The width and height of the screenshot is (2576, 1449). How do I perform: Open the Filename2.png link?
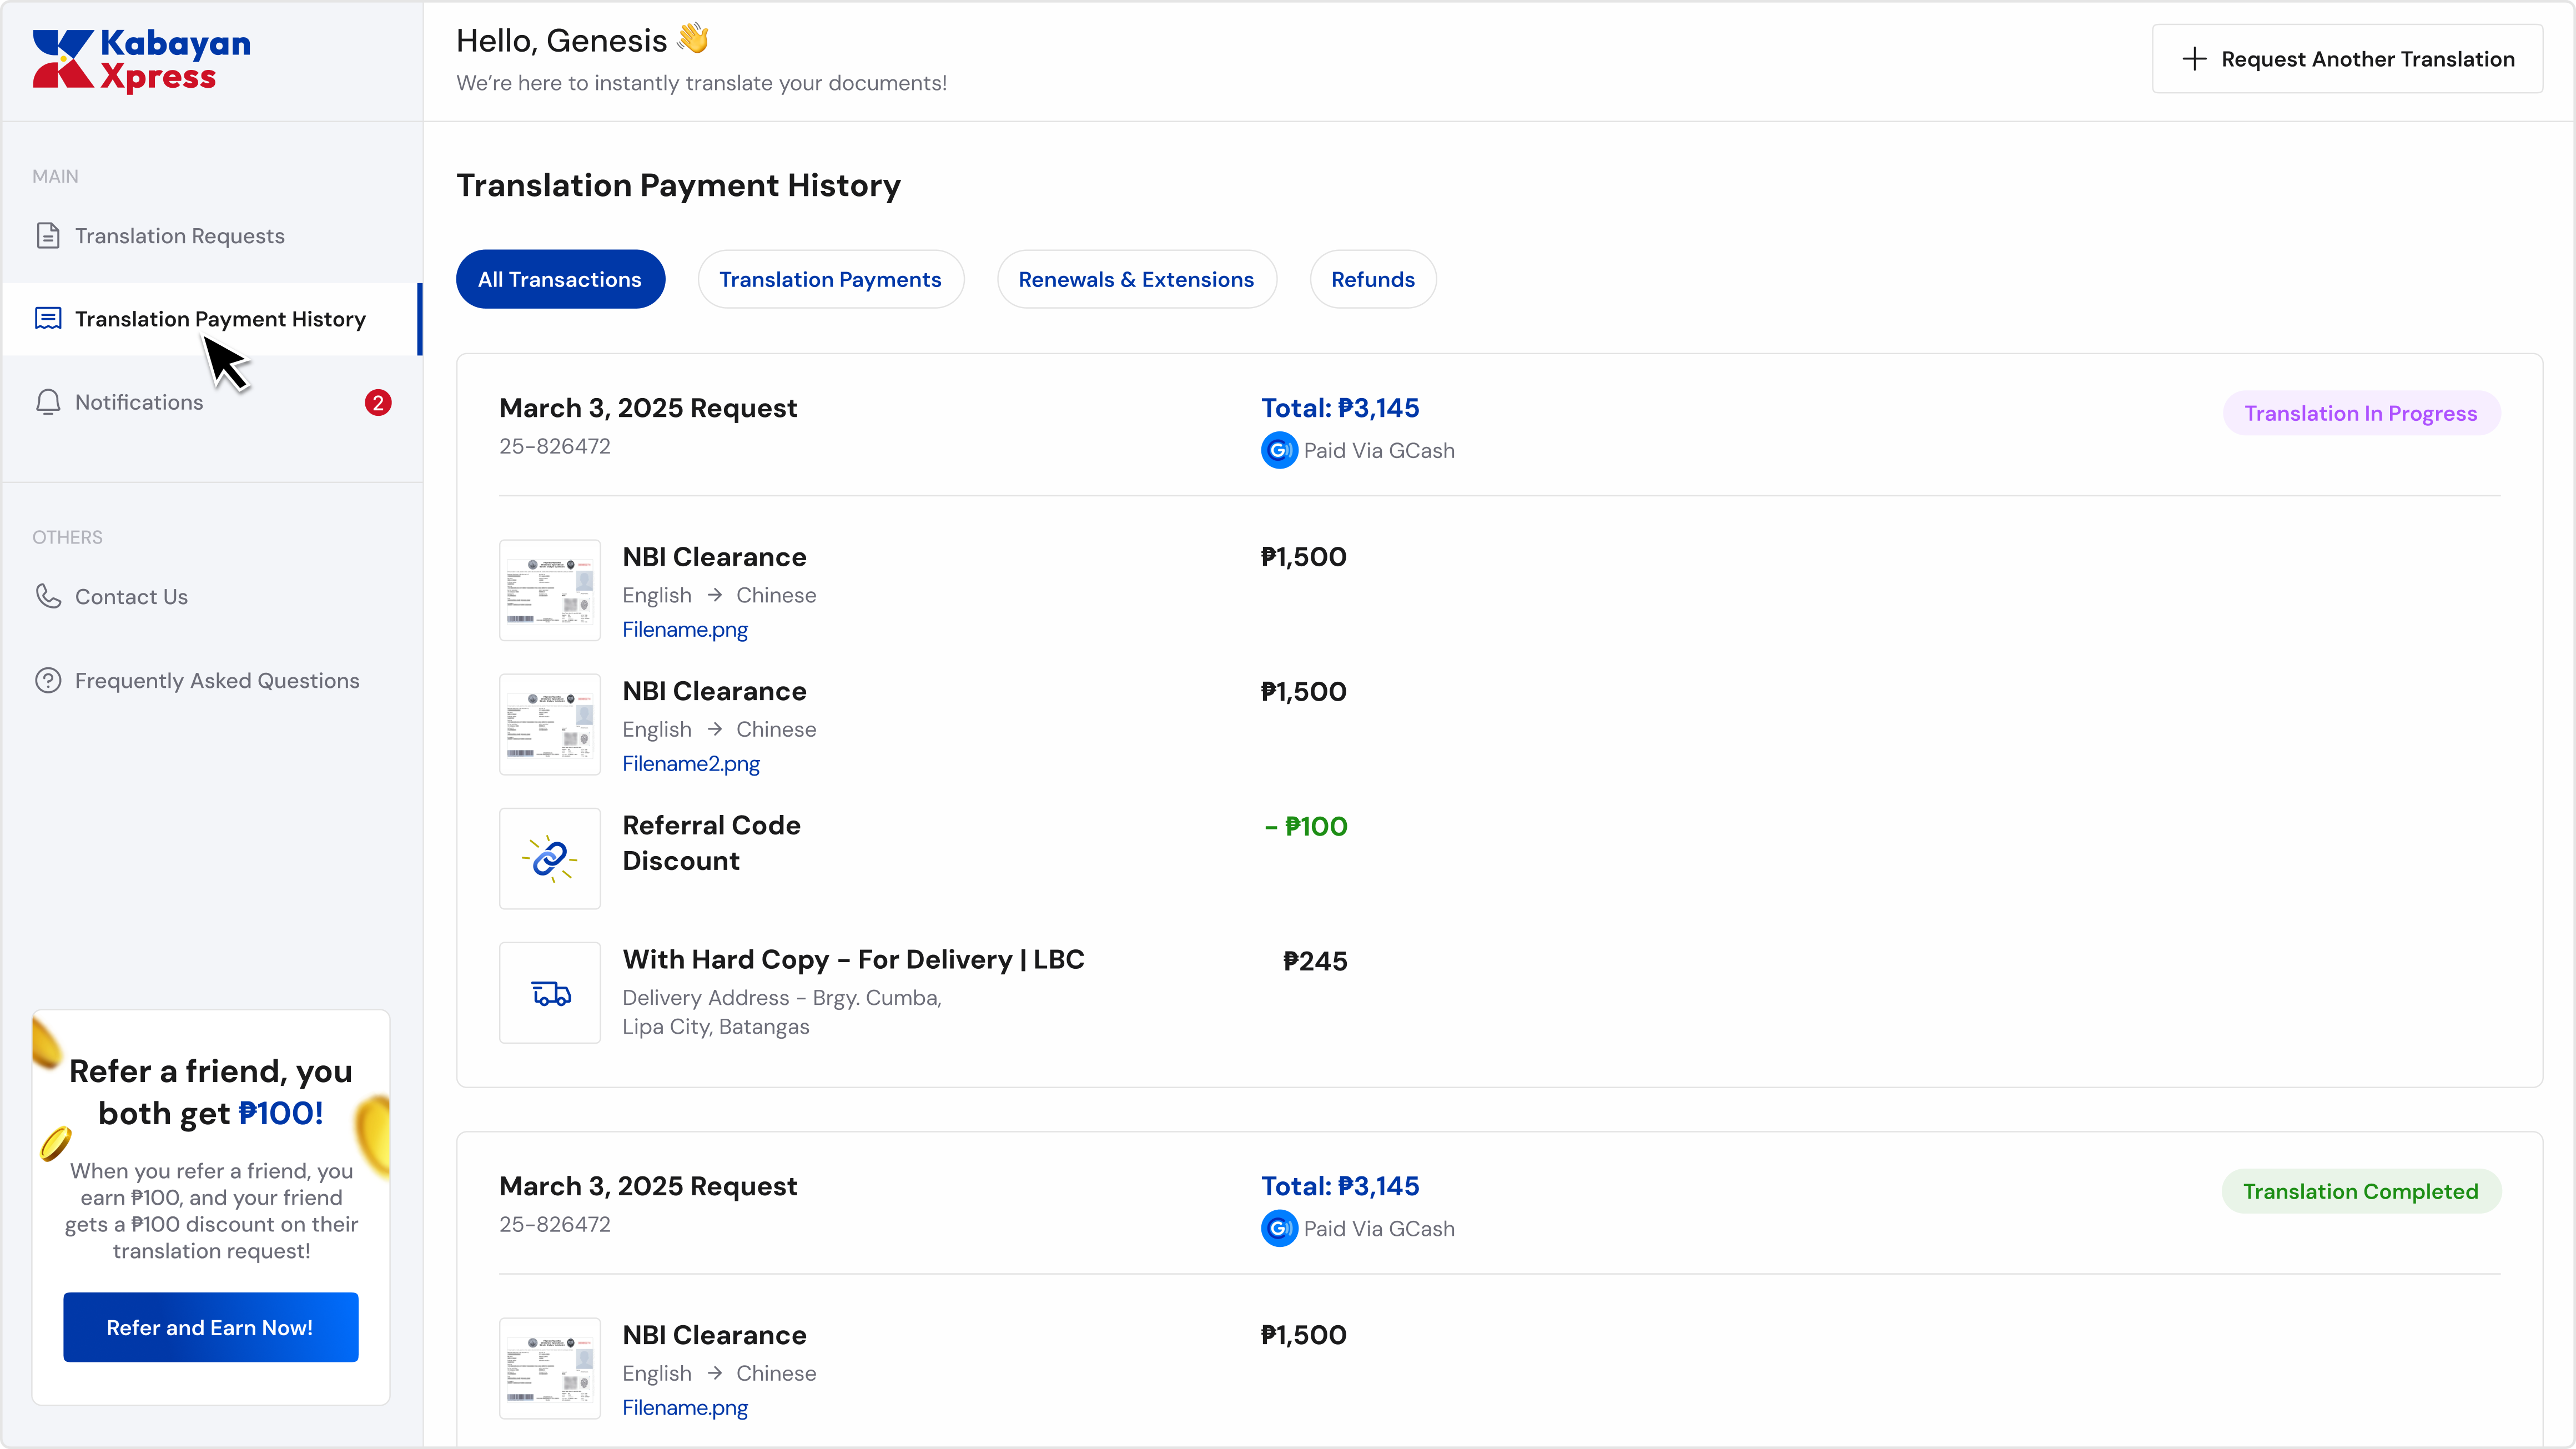click(x=691, y=764)
